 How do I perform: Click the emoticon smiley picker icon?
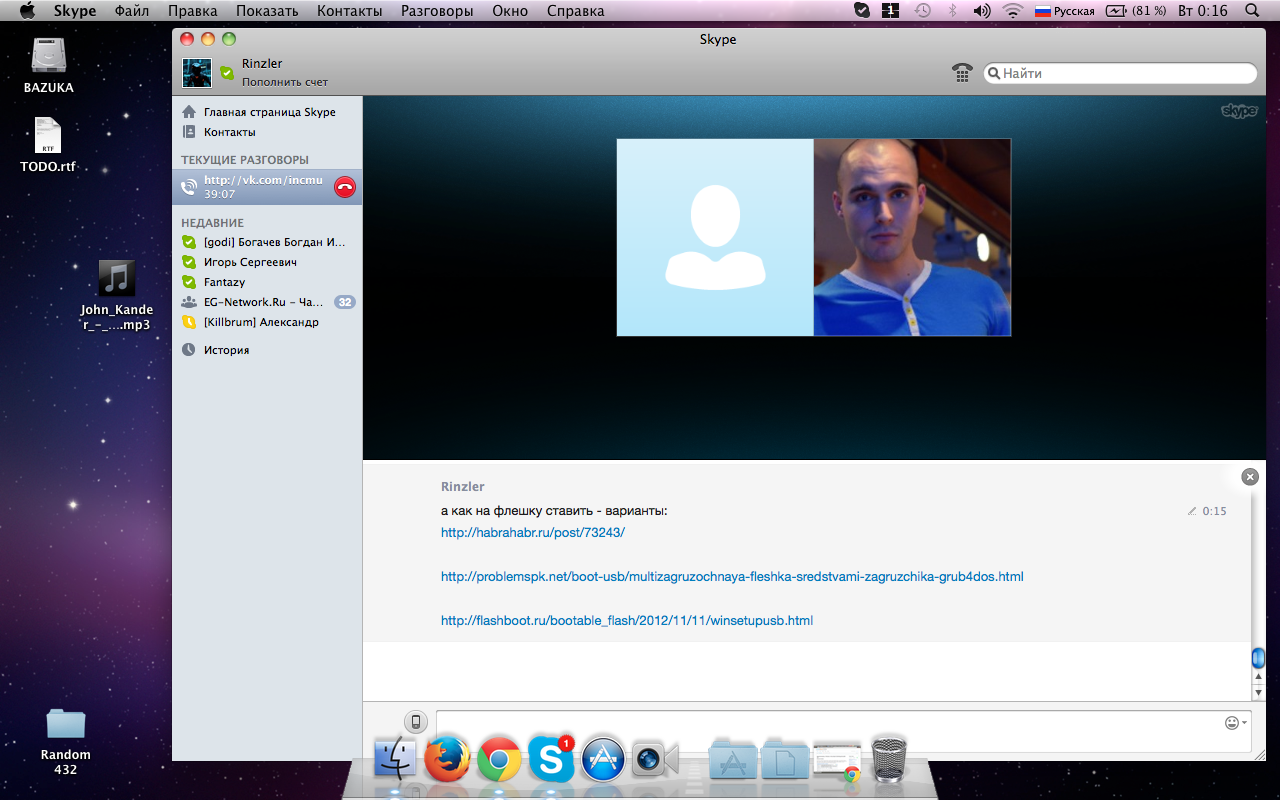pos(1232,722)
